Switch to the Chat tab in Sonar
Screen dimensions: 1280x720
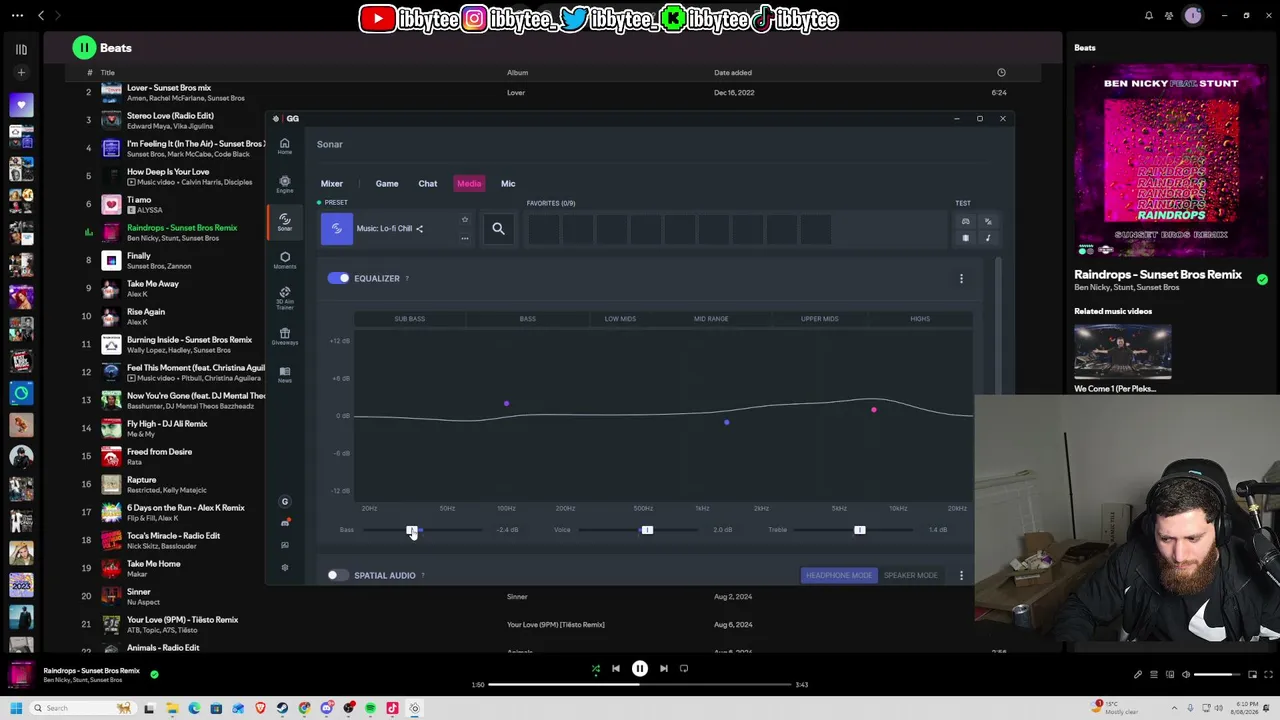point(428,184)
